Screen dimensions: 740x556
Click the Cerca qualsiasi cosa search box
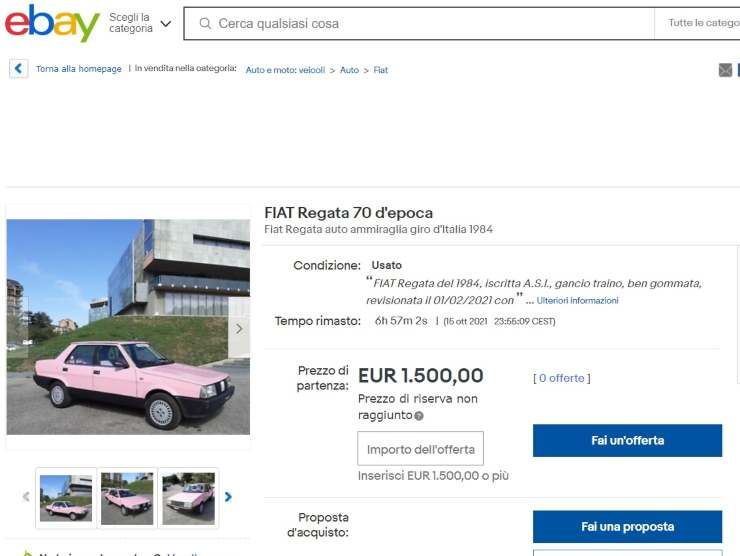tap(419, 23)
